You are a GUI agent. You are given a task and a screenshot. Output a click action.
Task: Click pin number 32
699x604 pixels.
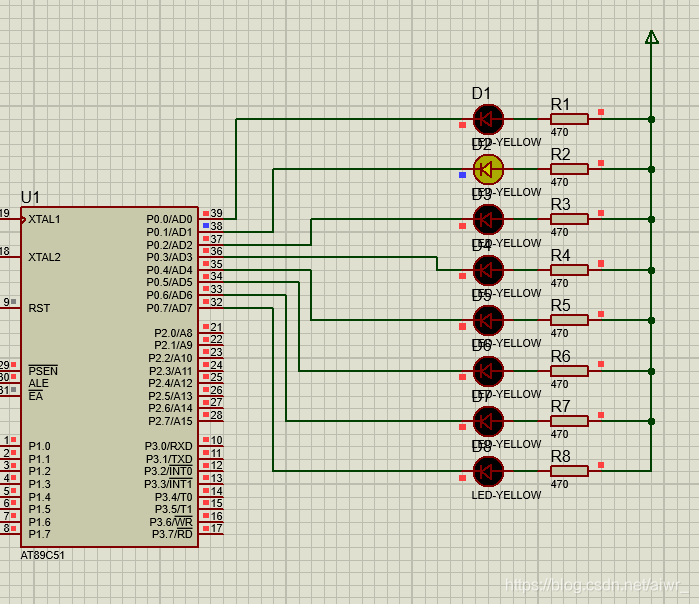(x=216, y=302)
